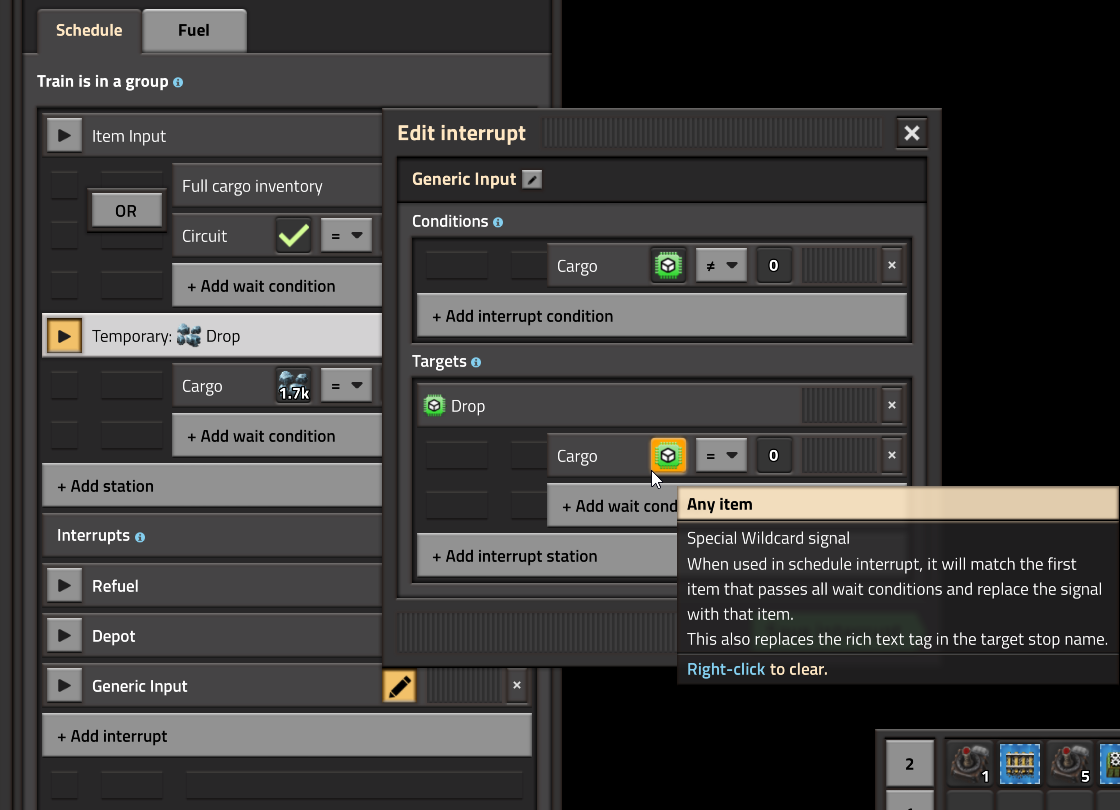Click the Add station button

[212, 486]
